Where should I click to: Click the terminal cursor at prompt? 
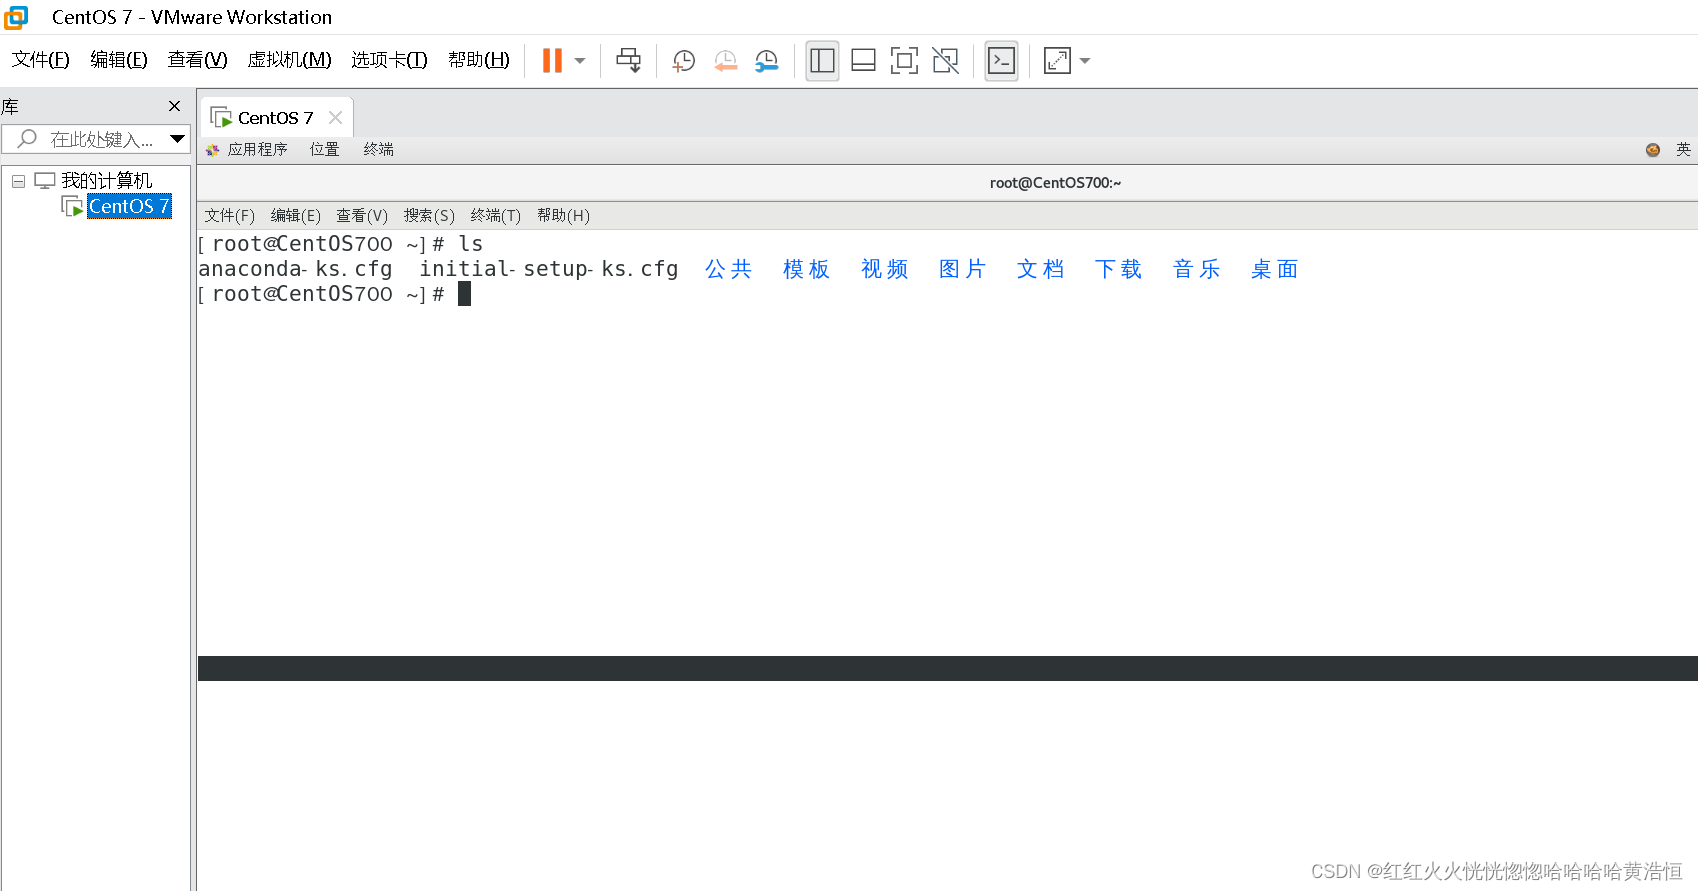tap(464, 294)
